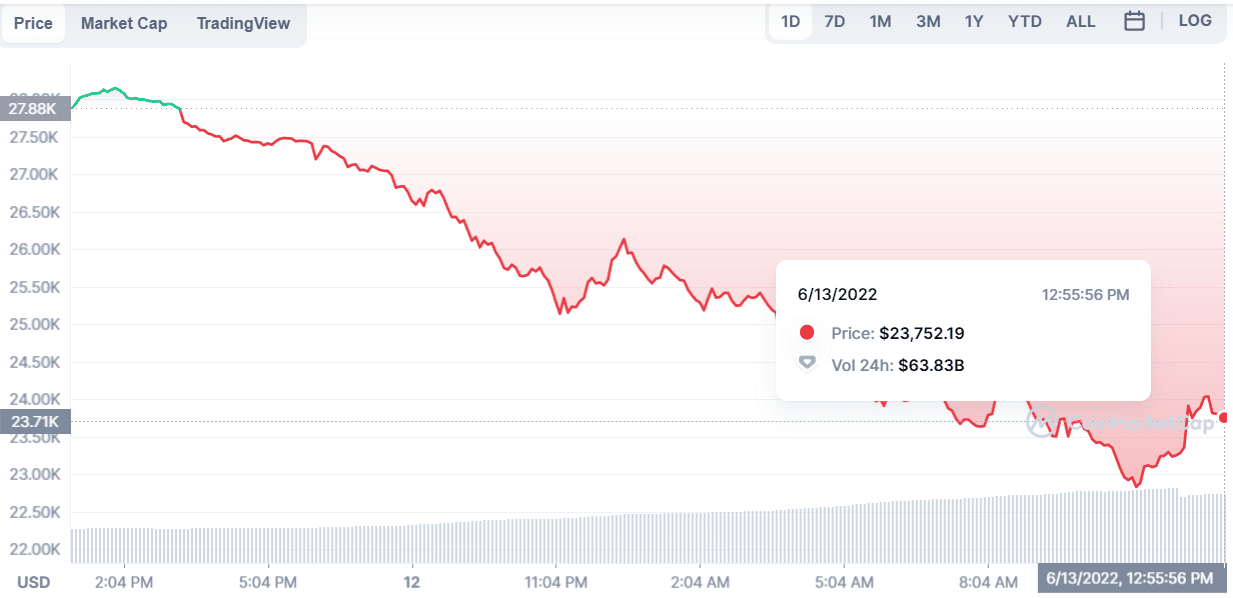
Task: Click the 11:04 PM time axis label
Action: [x=556, y=581]
